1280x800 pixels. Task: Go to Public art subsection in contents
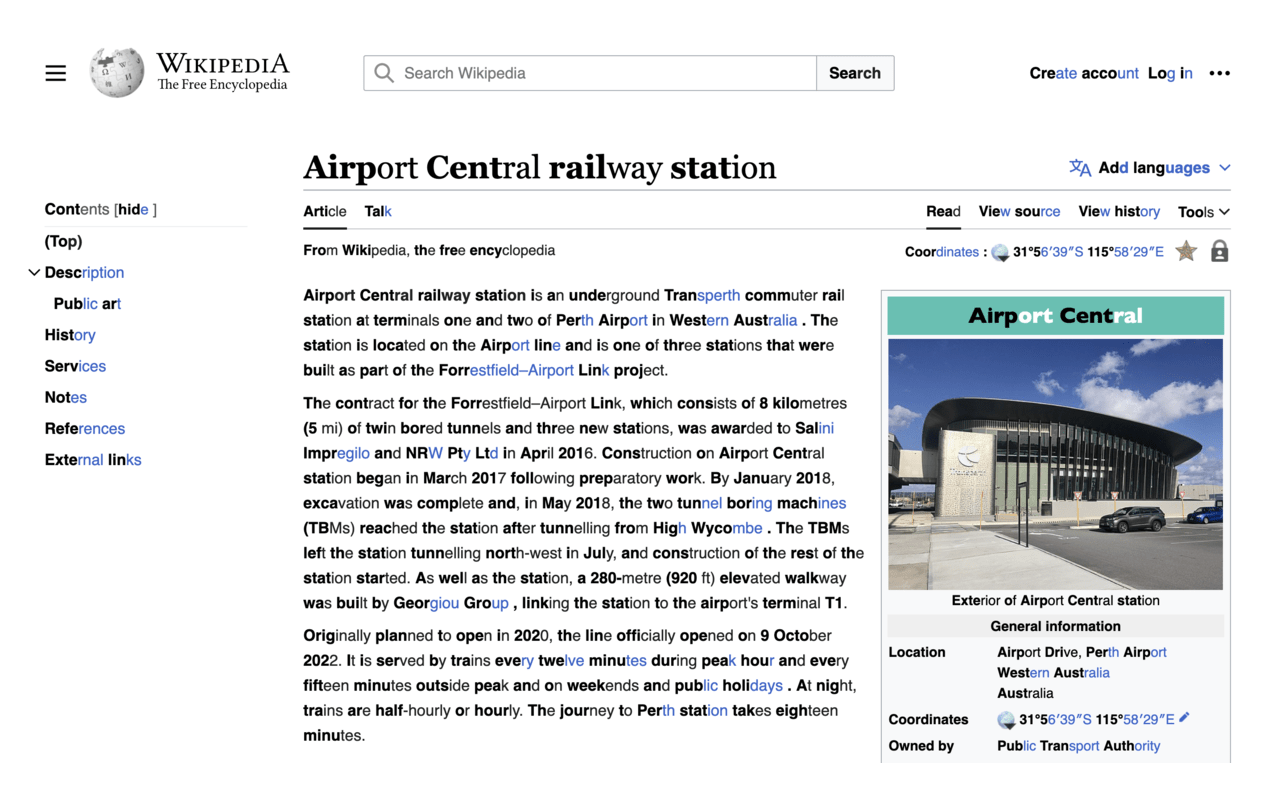[x=87, y=303]
